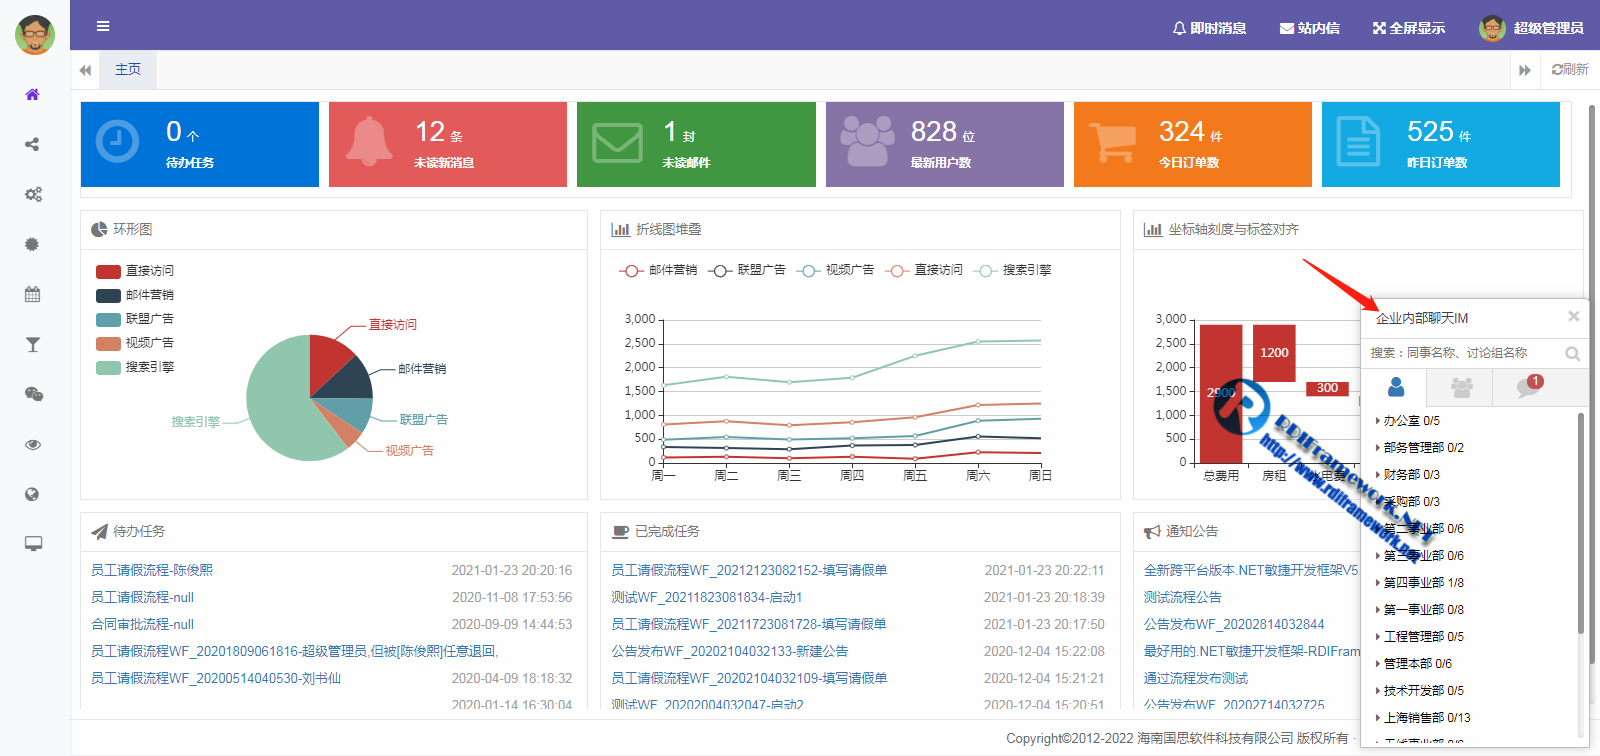
Task: Open 站内信 mailbox
Action: [x=1309, y=28]
